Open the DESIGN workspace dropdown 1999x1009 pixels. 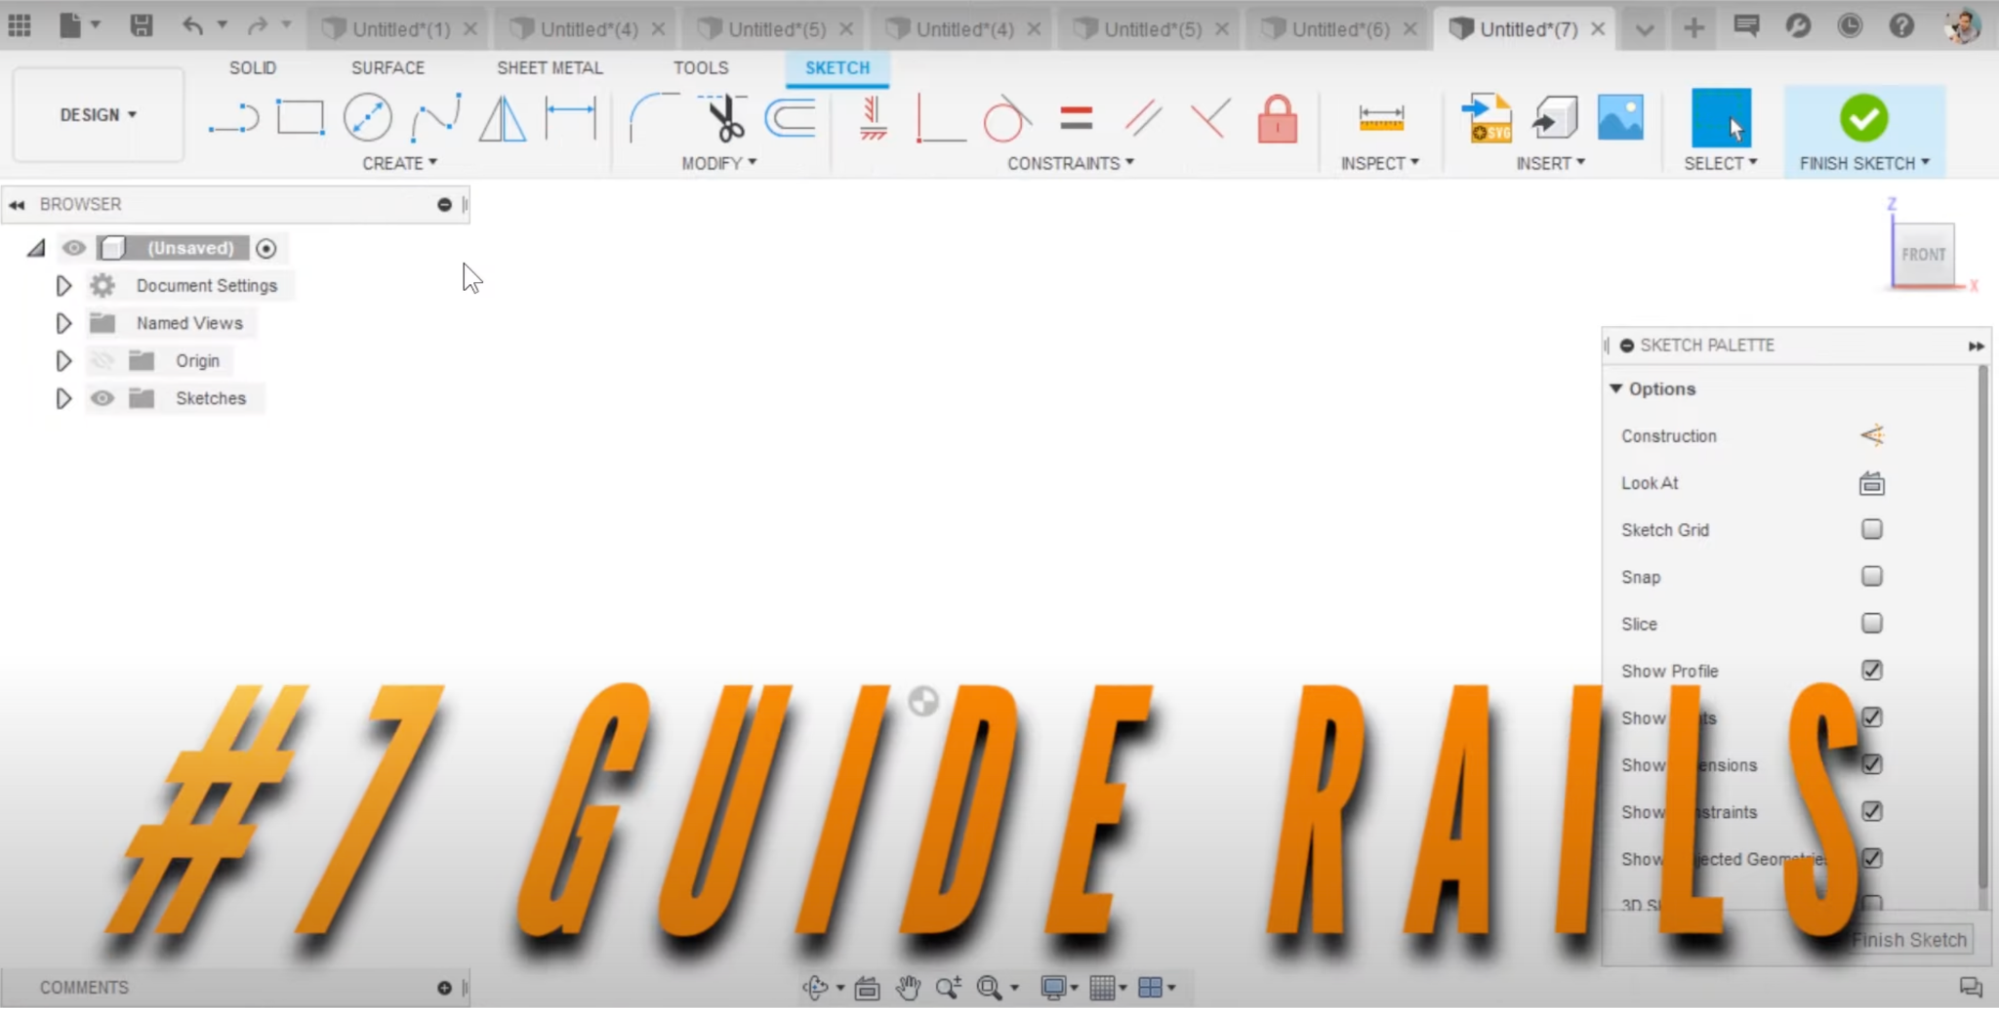pos(98,115)
